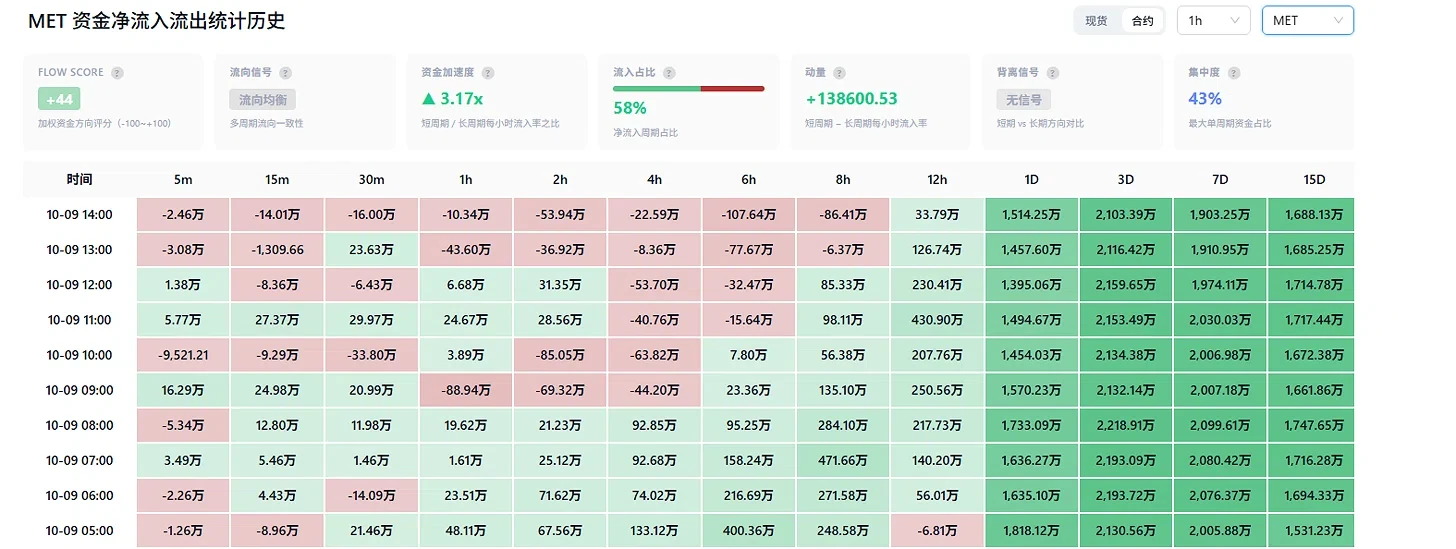
Task: Click the 43% concentration value
Action: pos(1205,99)
